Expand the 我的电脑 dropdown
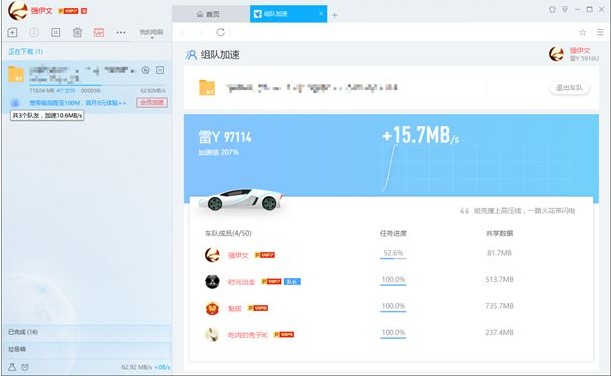The width and height of the screenshot is (611, 376). click(152, 33)
